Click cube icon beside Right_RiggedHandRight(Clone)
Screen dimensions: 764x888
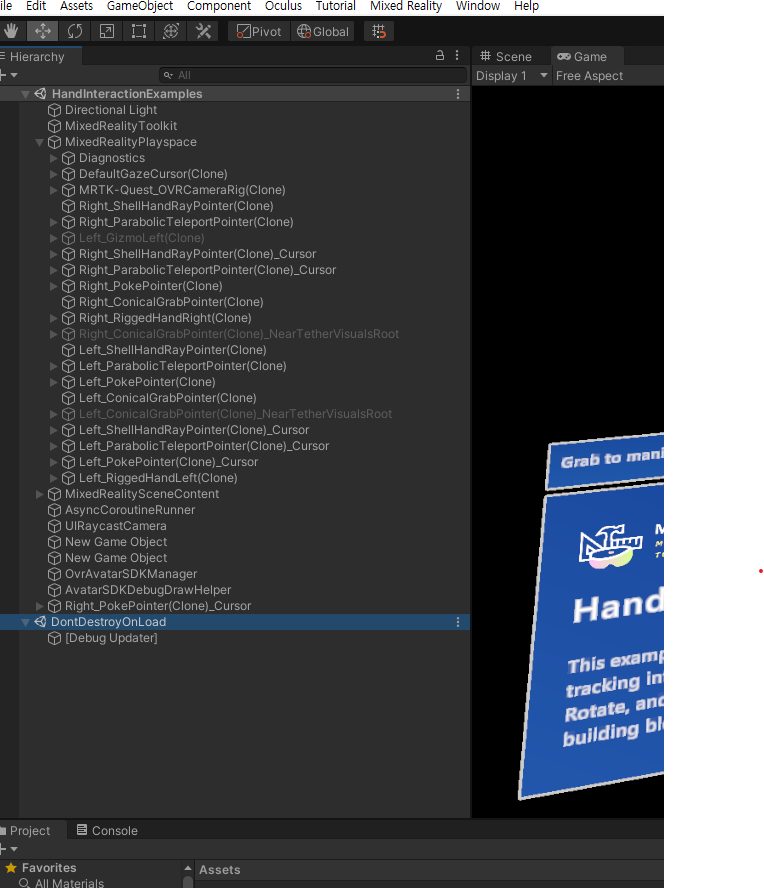coord(69,318)
